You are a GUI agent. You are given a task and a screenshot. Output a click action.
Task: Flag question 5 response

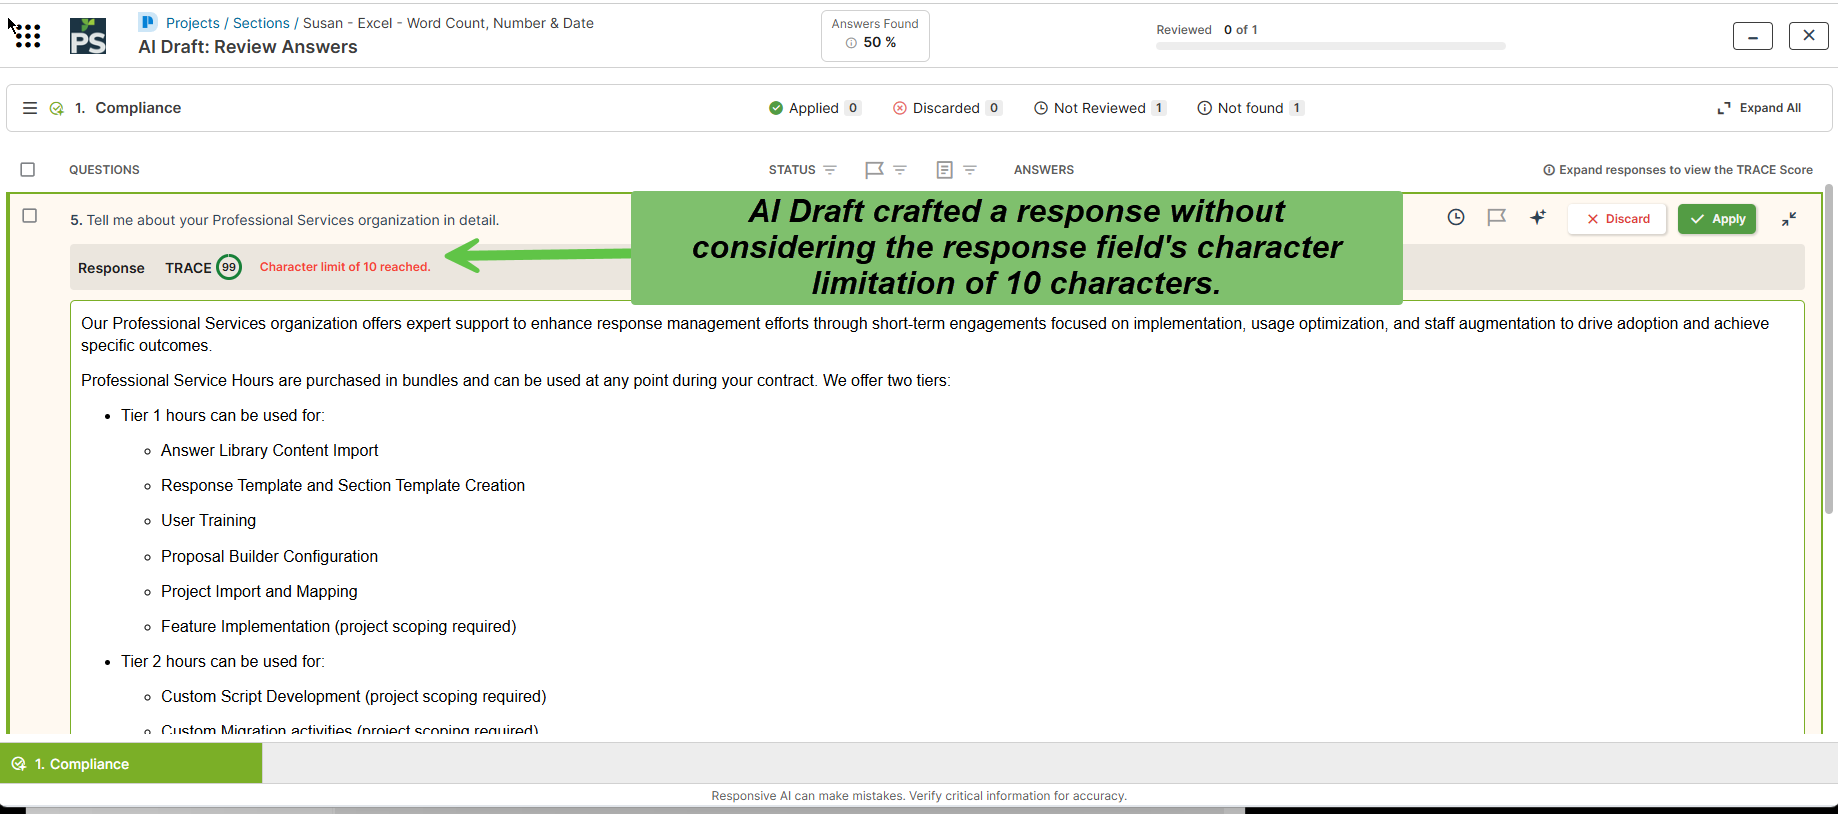tap(1496, 217)
